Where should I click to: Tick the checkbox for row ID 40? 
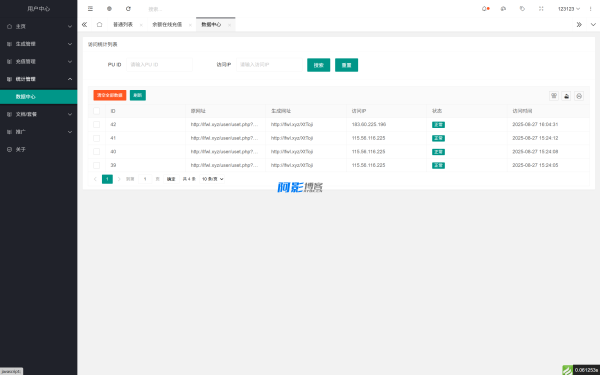click(96, 152)
